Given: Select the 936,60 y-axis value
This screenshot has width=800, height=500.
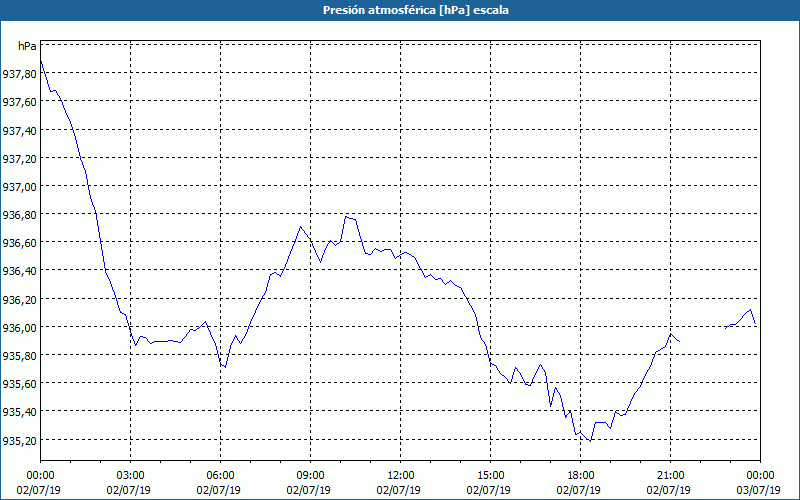Looking at the screenshot, I should pos(19,243).
